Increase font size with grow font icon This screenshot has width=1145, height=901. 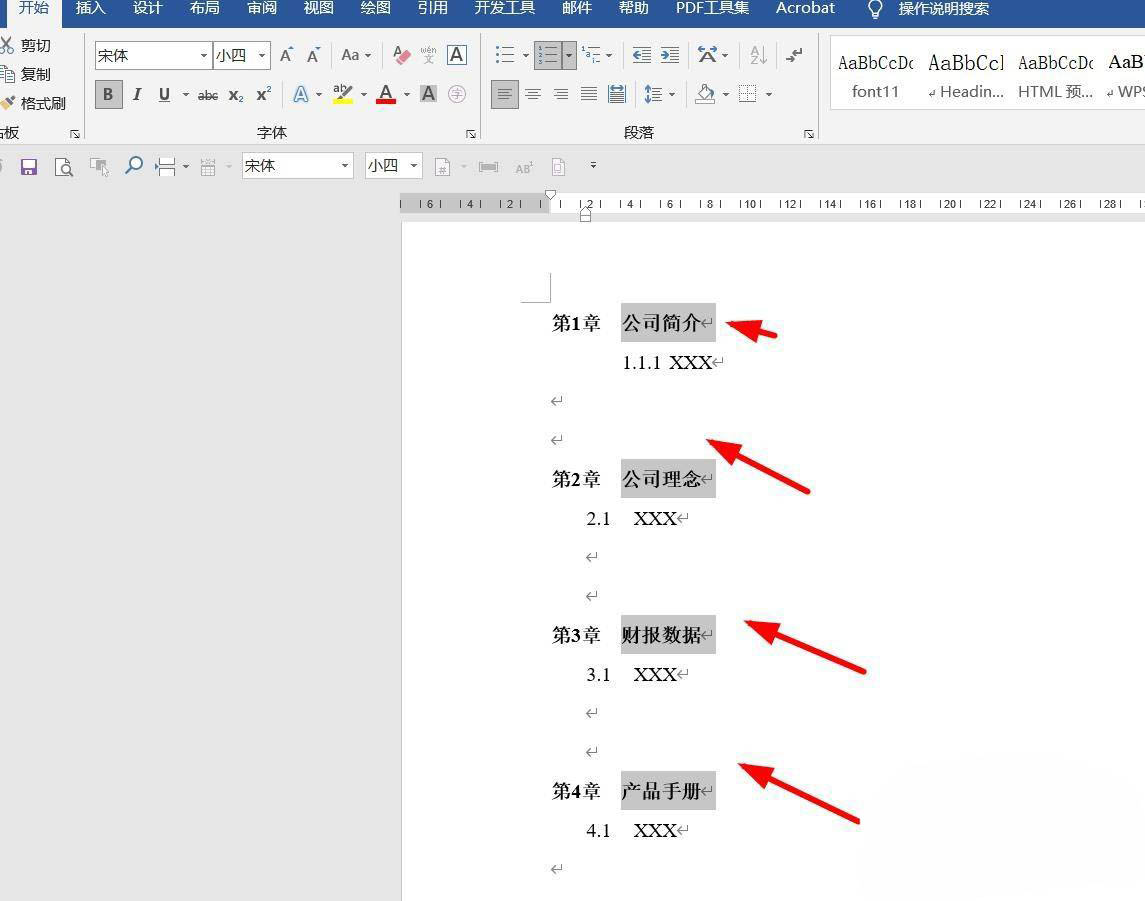(x=286, y=55)
